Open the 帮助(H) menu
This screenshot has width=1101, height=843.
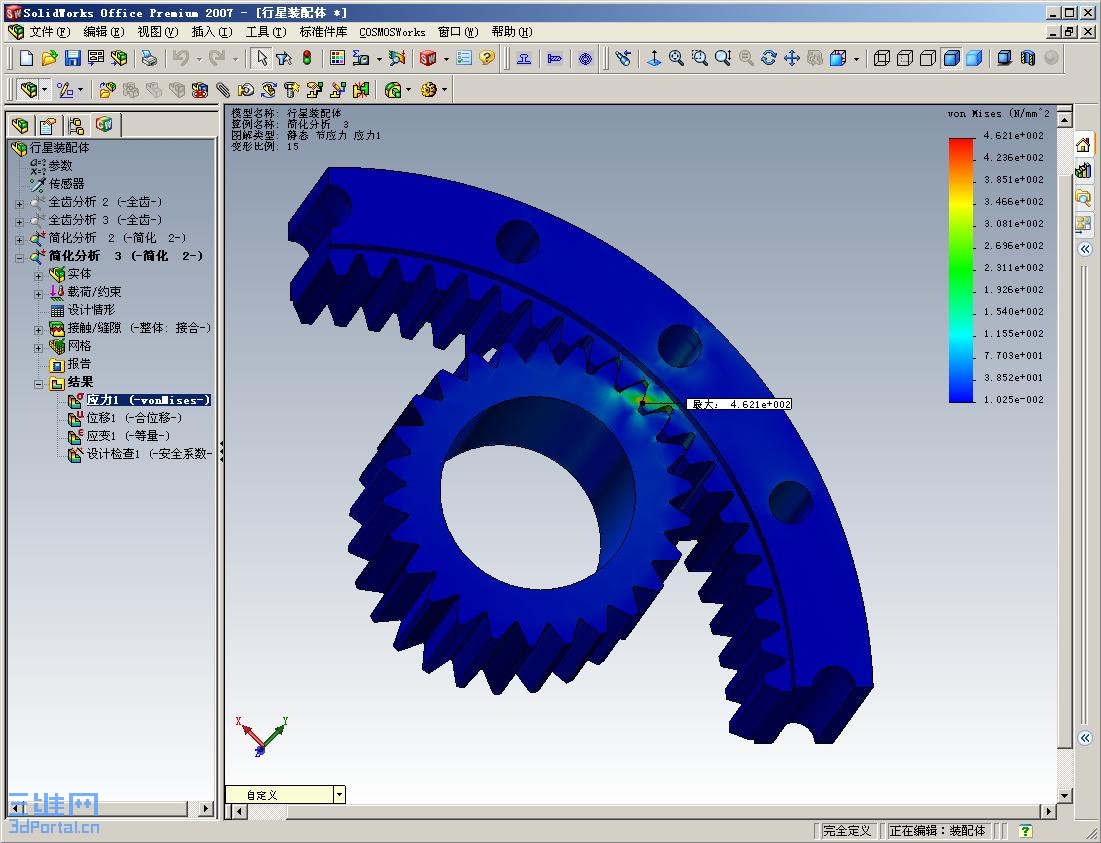click(x=512, y=32)
